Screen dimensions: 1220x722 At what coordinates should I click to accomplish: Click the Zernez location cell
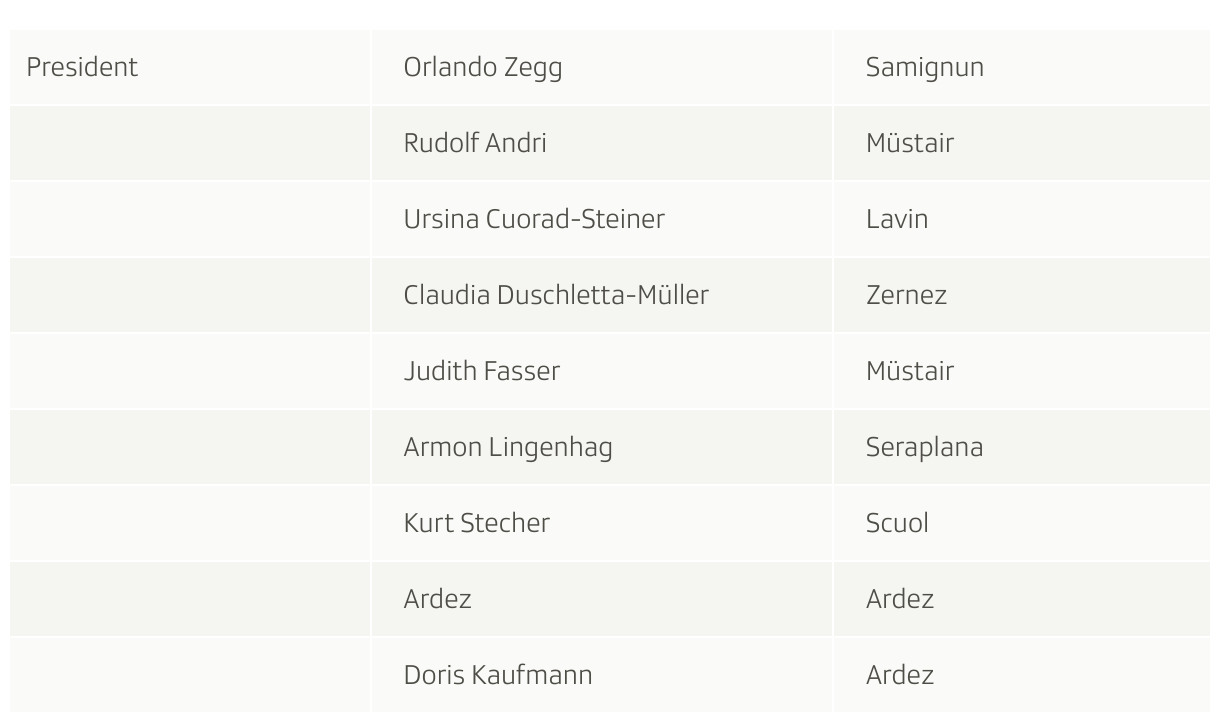pos(905,295)
